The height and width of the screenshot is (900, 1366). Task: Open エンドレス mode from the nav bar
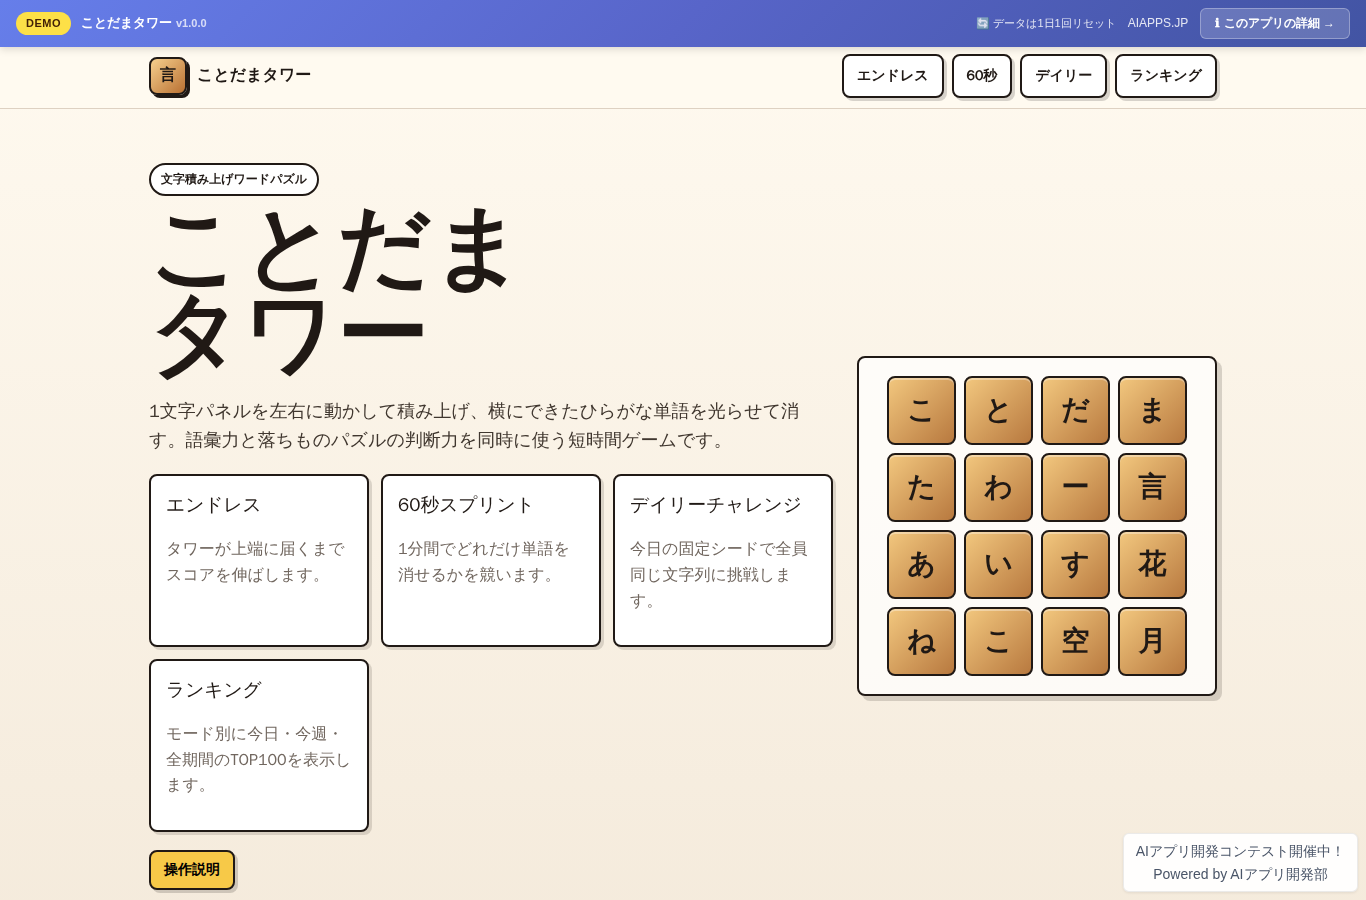892,76
